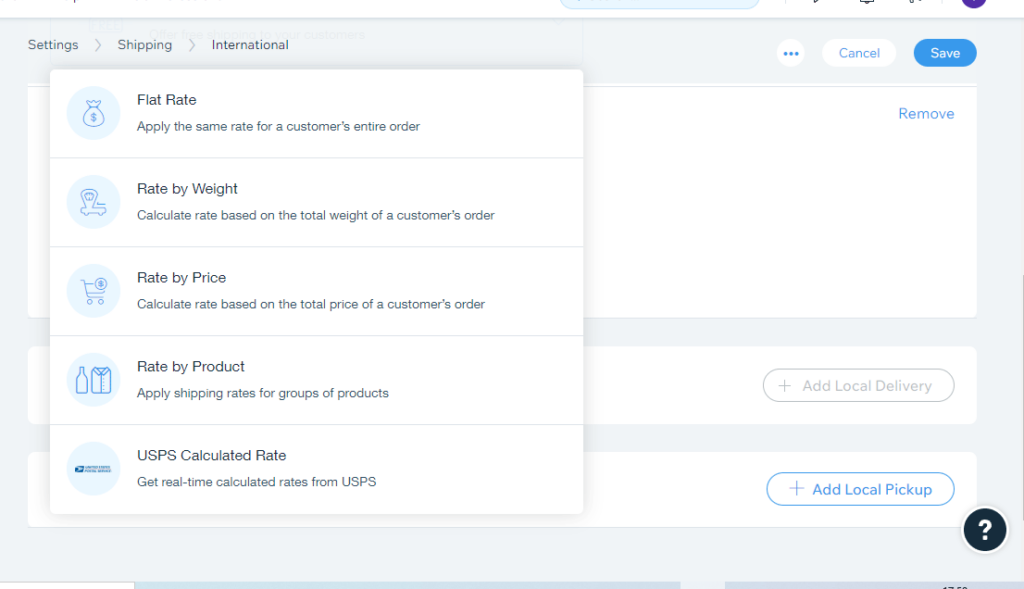The height and width of the screenshot is (589, 1024).
Task: Select the Flat Rate option
Action: point(316,113)
